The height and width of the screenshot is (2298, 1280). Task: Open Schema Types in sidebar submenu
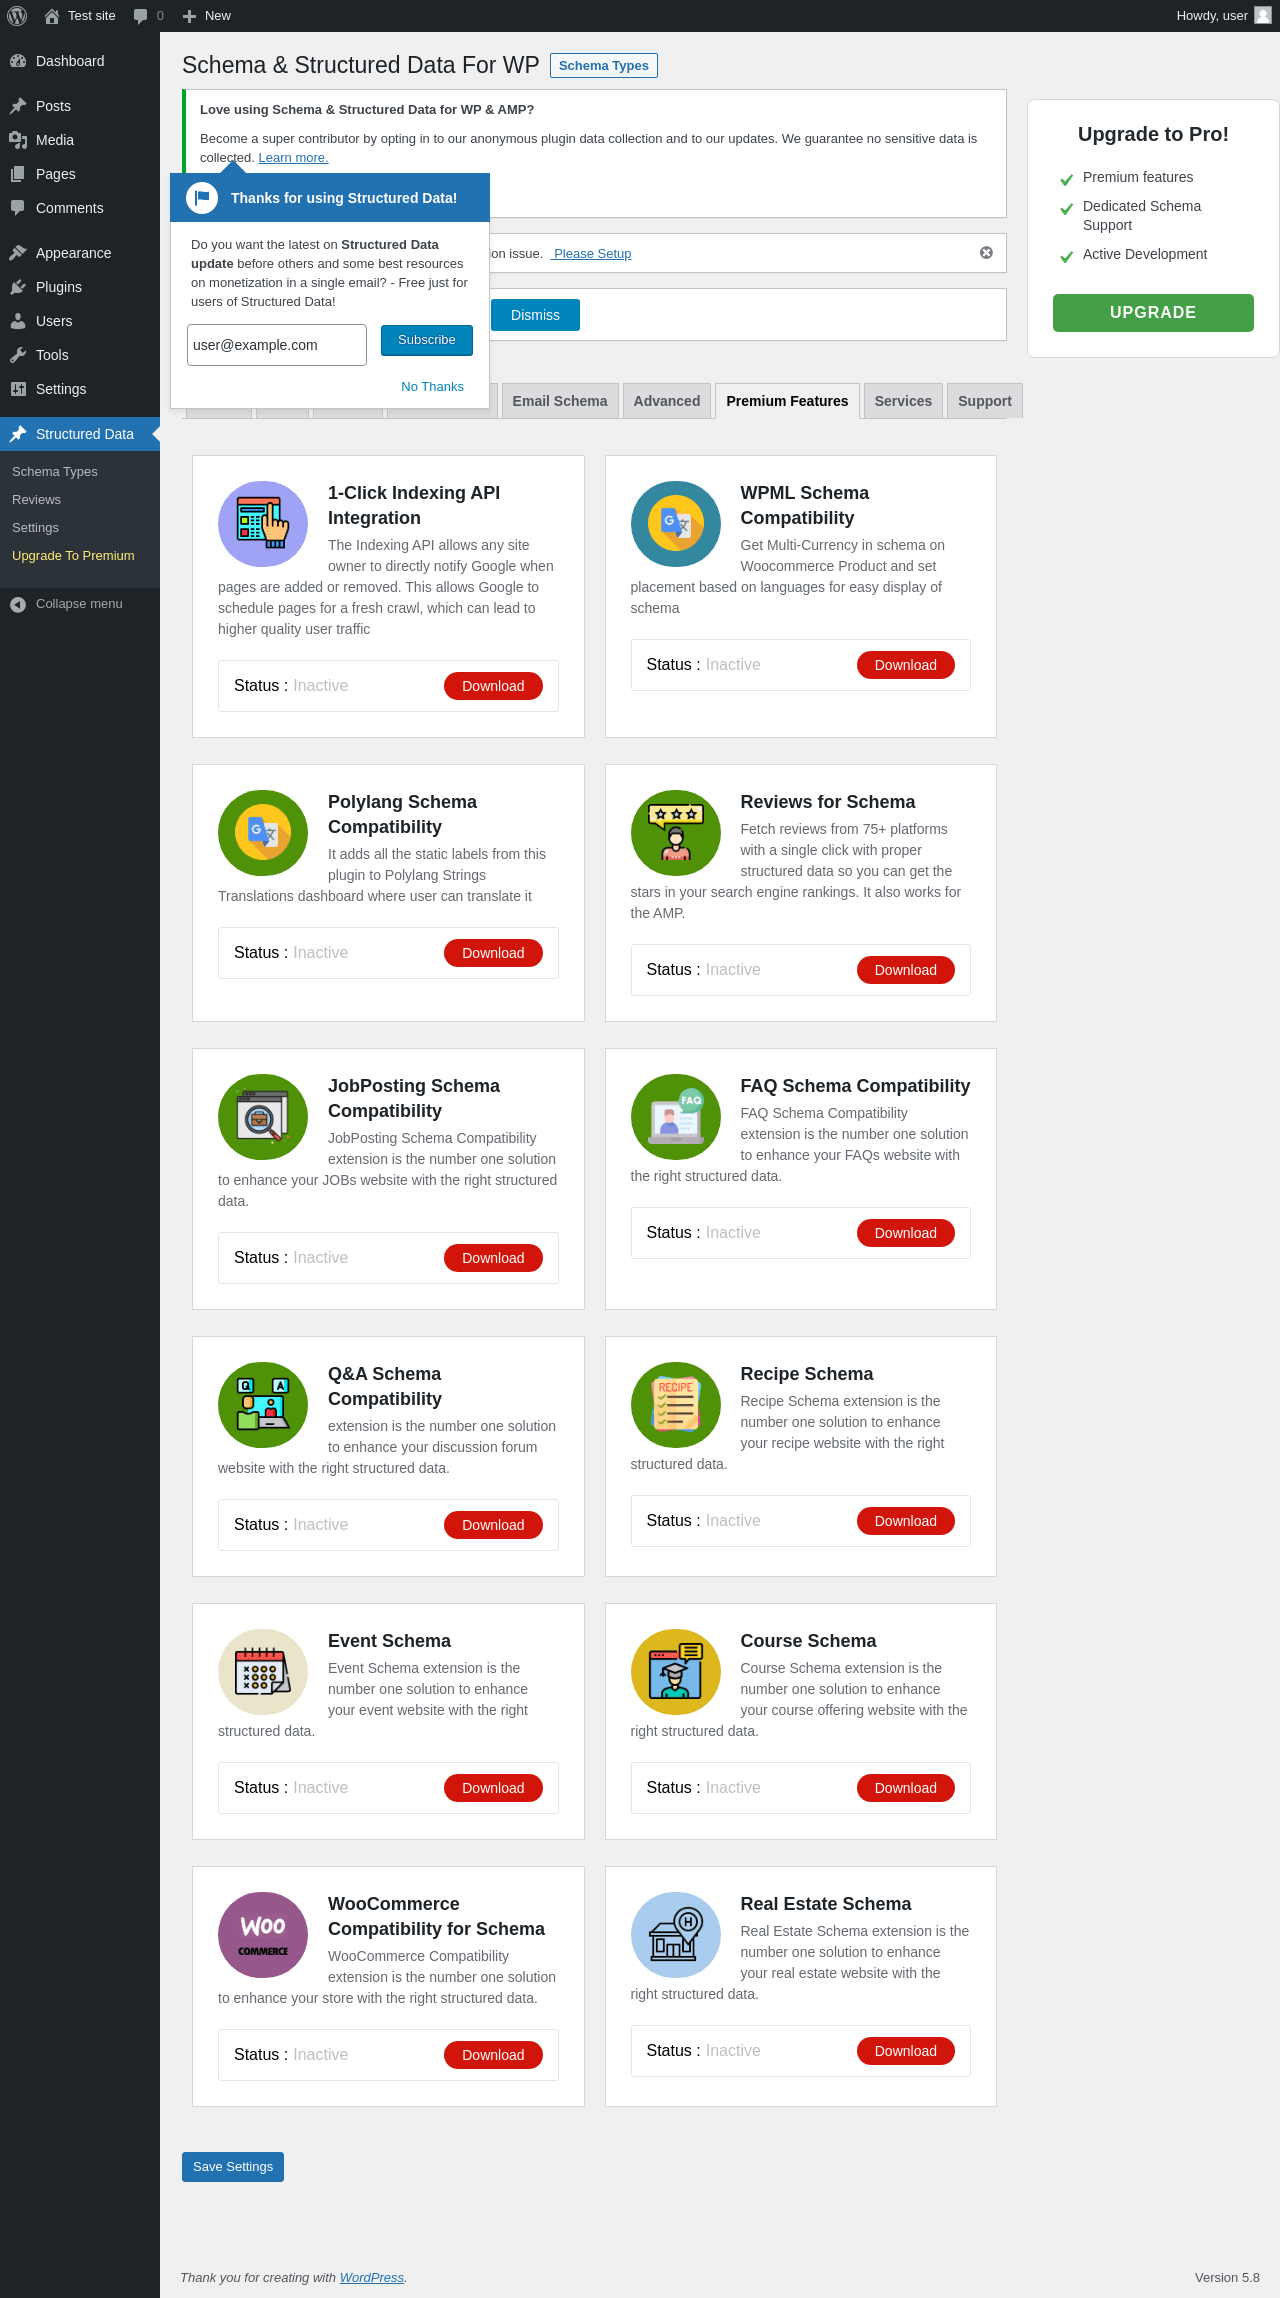(55, 472)
